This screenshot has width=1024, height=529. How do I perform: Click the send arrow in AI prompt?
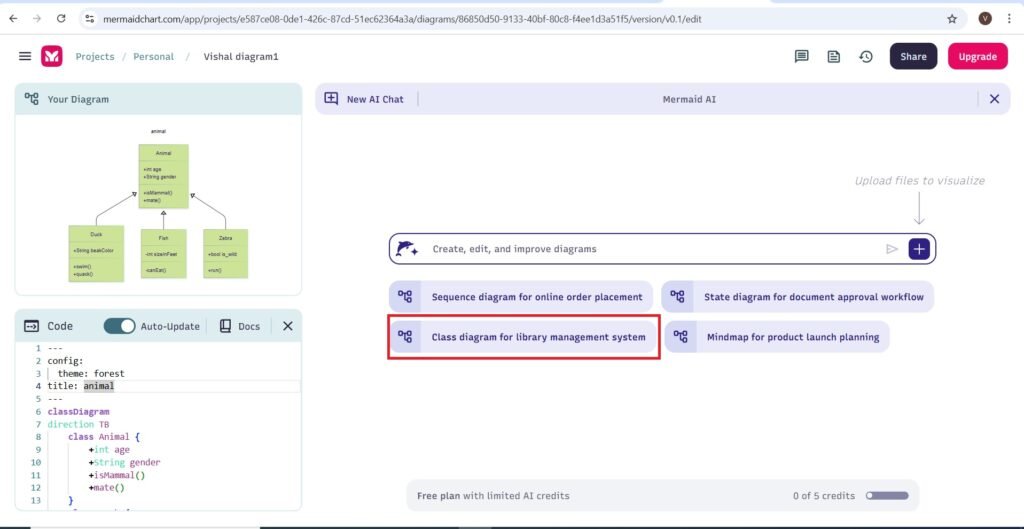click(892, 249)
